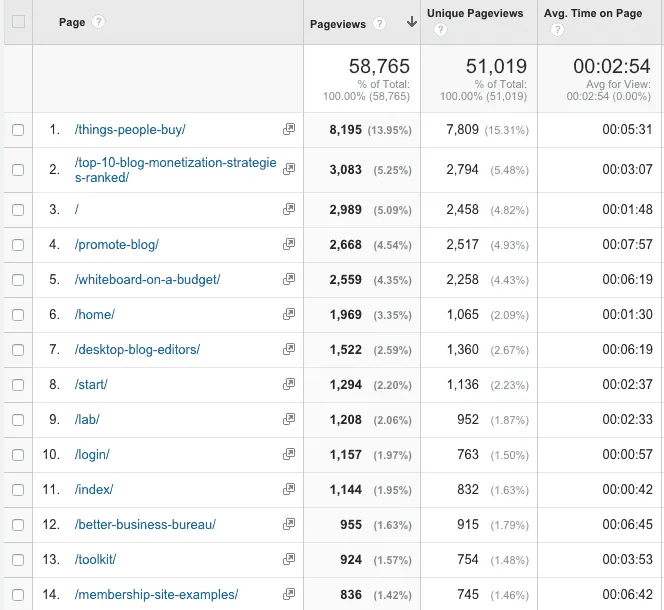
Task: Sort by Avg. Time on Page header
Action: pos(593,13)
